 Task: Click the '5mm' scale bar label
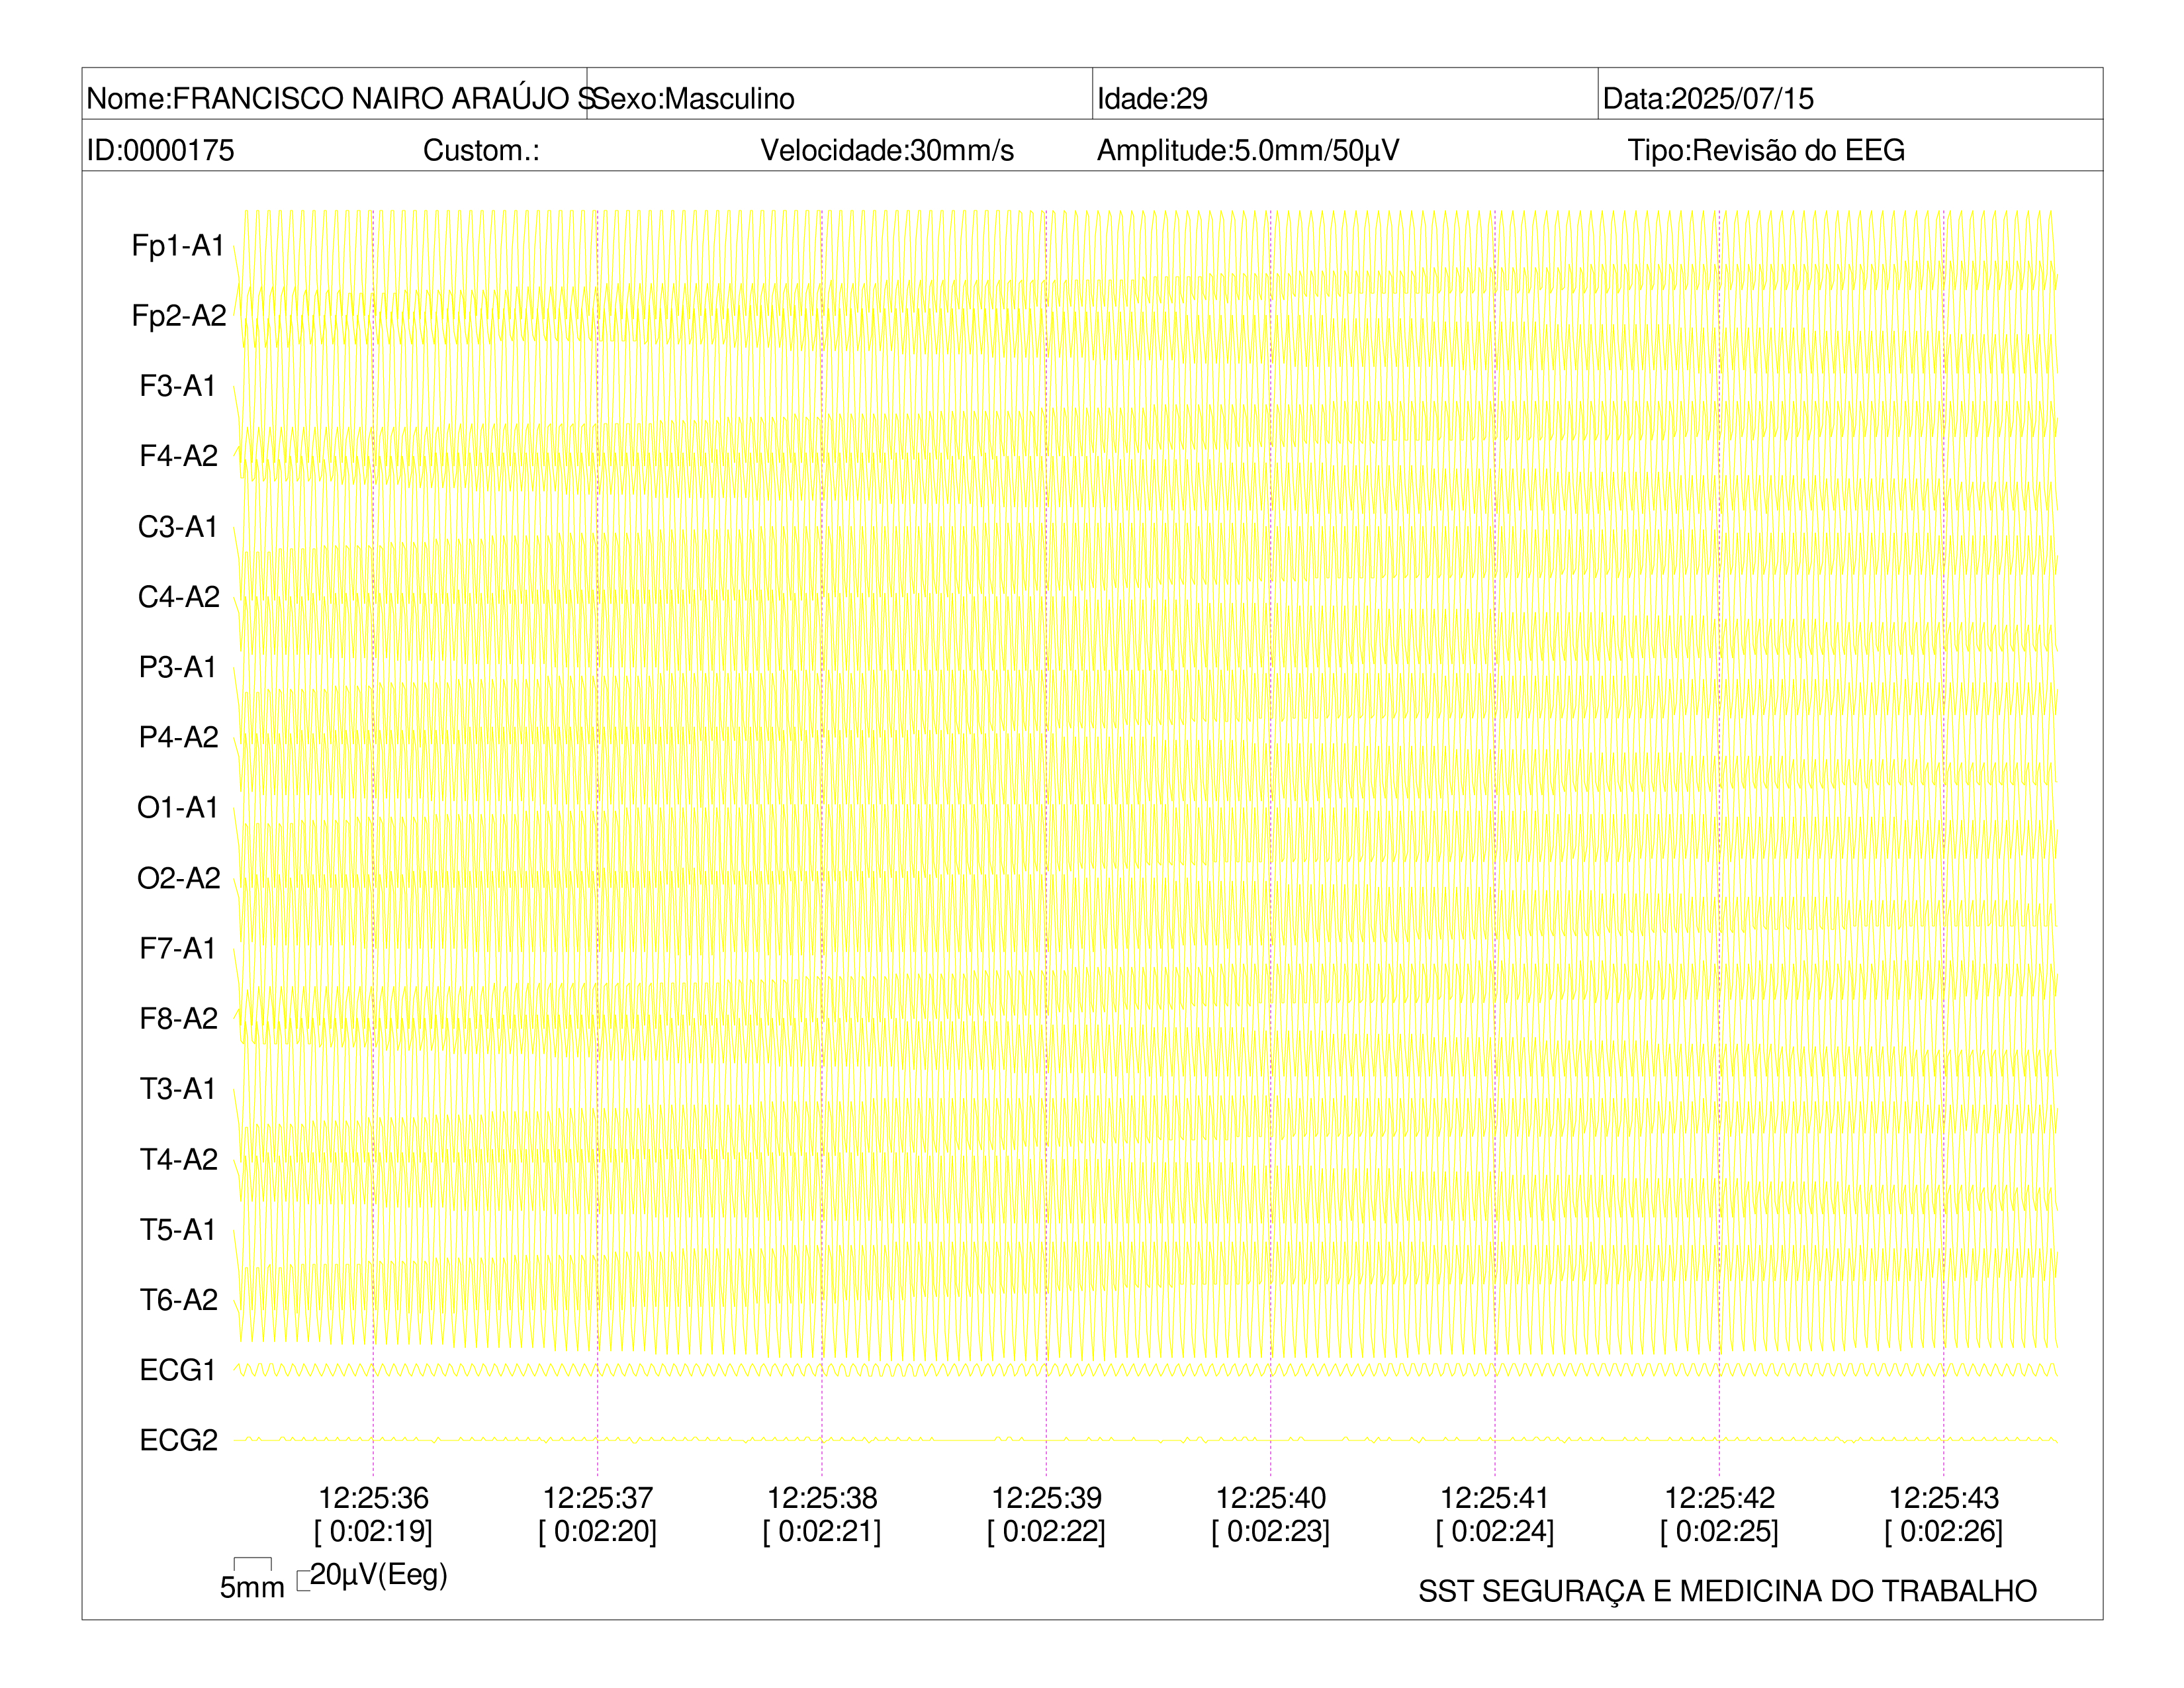tap(252, 1587)
